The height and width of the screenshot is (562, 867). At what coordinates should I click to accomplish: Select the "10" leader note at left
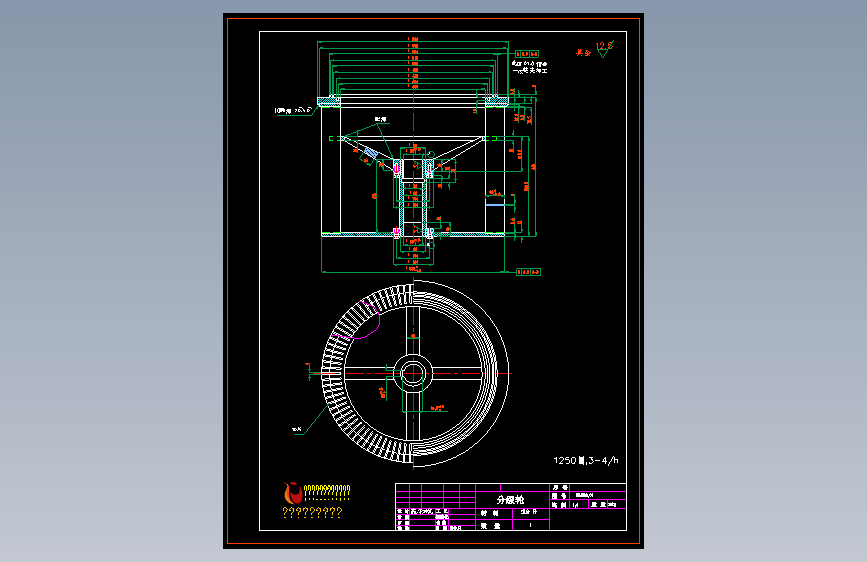click(293, 111)
